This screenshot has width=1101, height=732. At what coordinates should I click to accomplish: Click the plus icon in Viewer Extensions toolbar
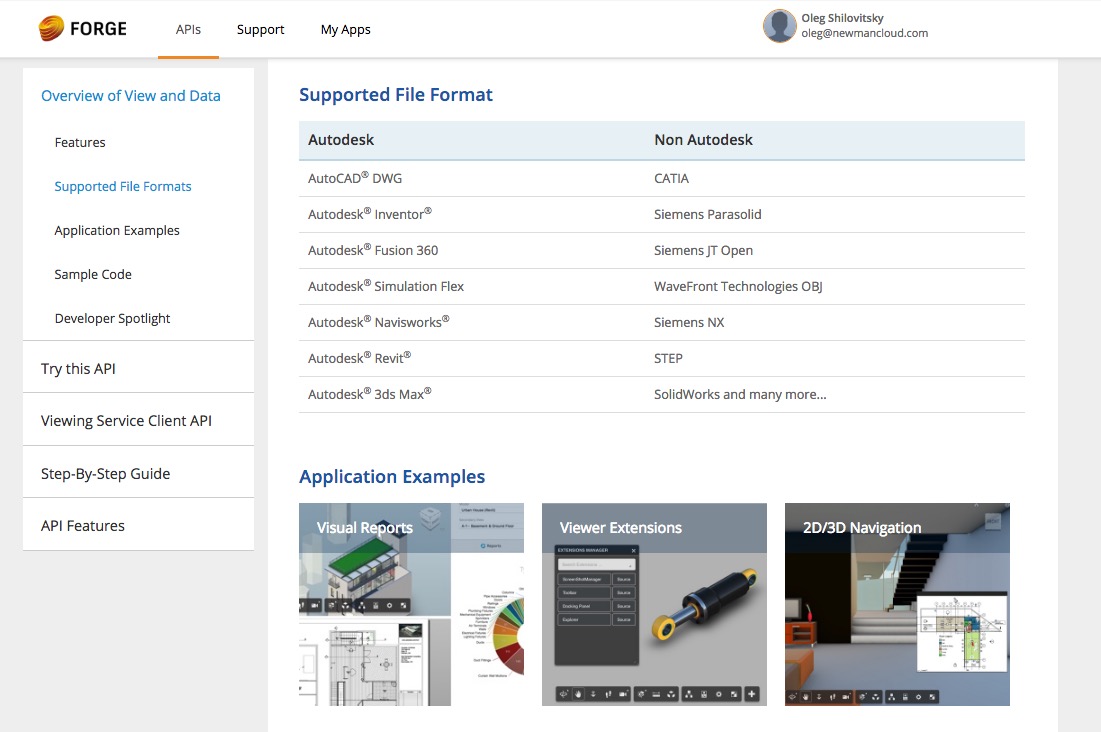(x=751, y=694)
